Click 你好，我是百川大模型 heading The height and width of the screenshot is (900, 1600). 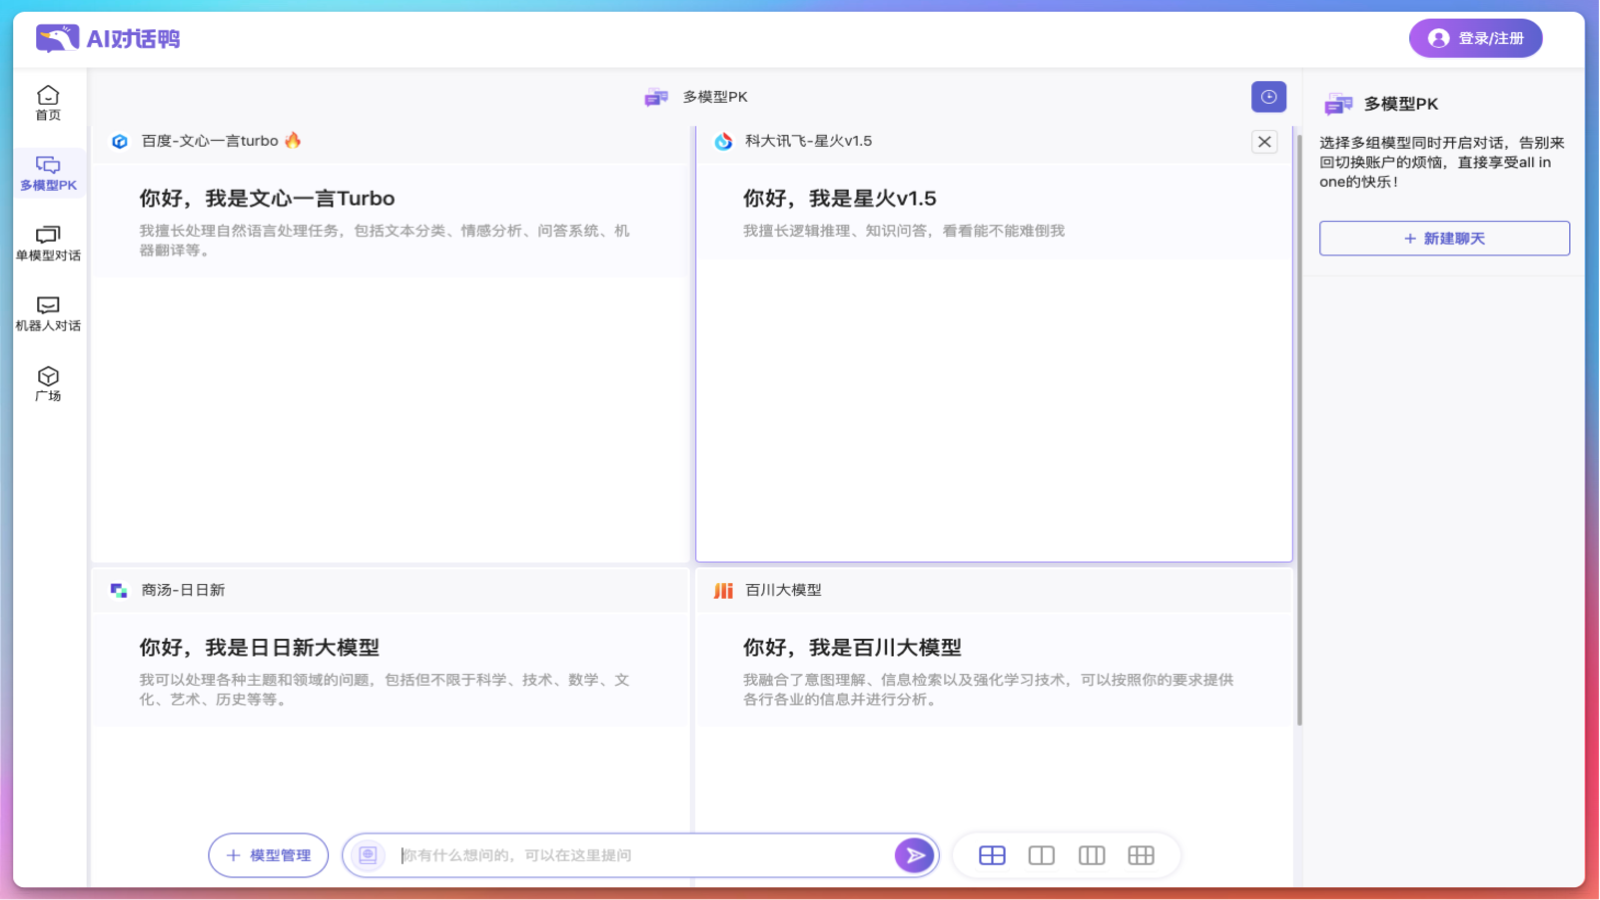tap(852, 647)
